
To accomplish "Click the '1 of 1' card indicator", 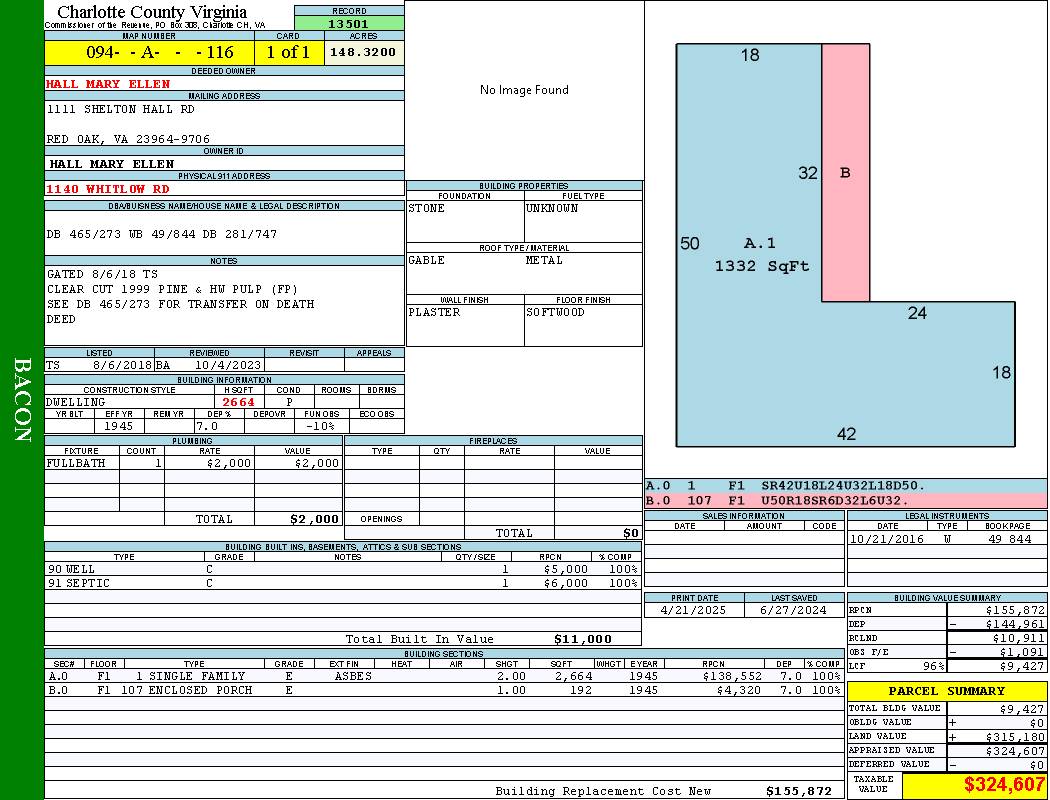I will [289, 53].
